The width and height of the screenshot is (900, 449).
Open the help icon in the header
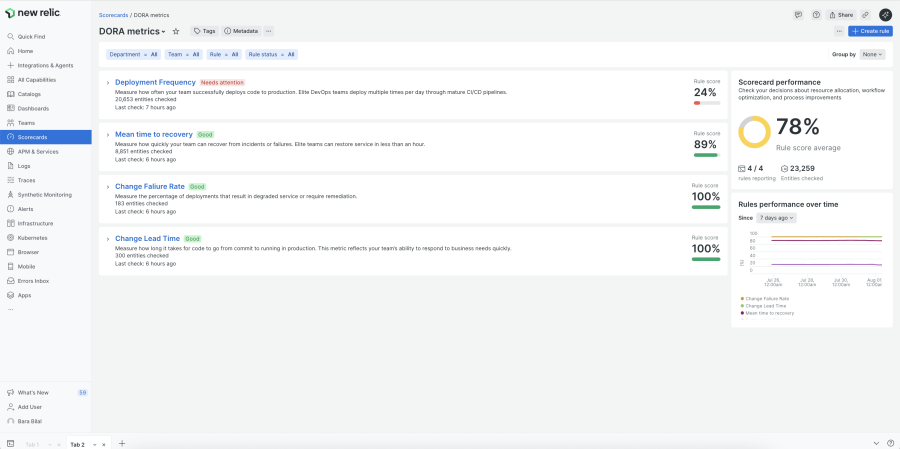click(816, 15)
